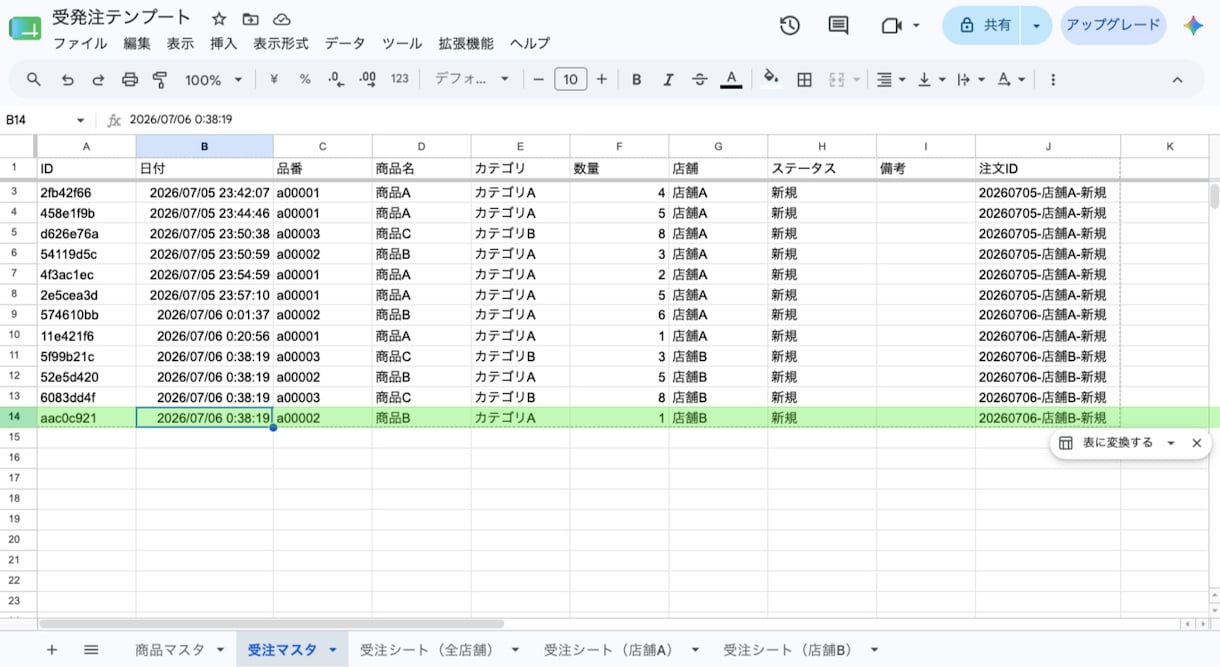Image resolution: width=1220 pixels, height=667 pixels.
Task: Activate the paint format tool
Action: tap(160, 79)
